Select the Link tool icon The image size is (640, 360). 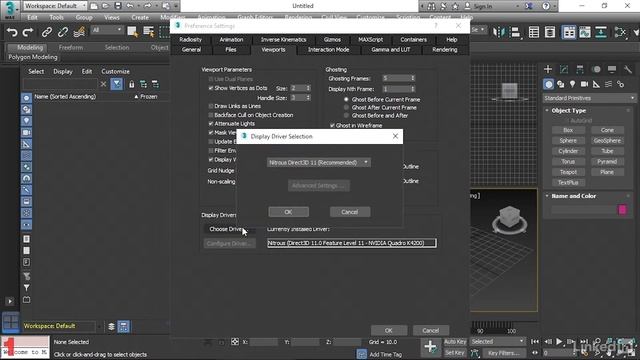click(x=47, y=32)
